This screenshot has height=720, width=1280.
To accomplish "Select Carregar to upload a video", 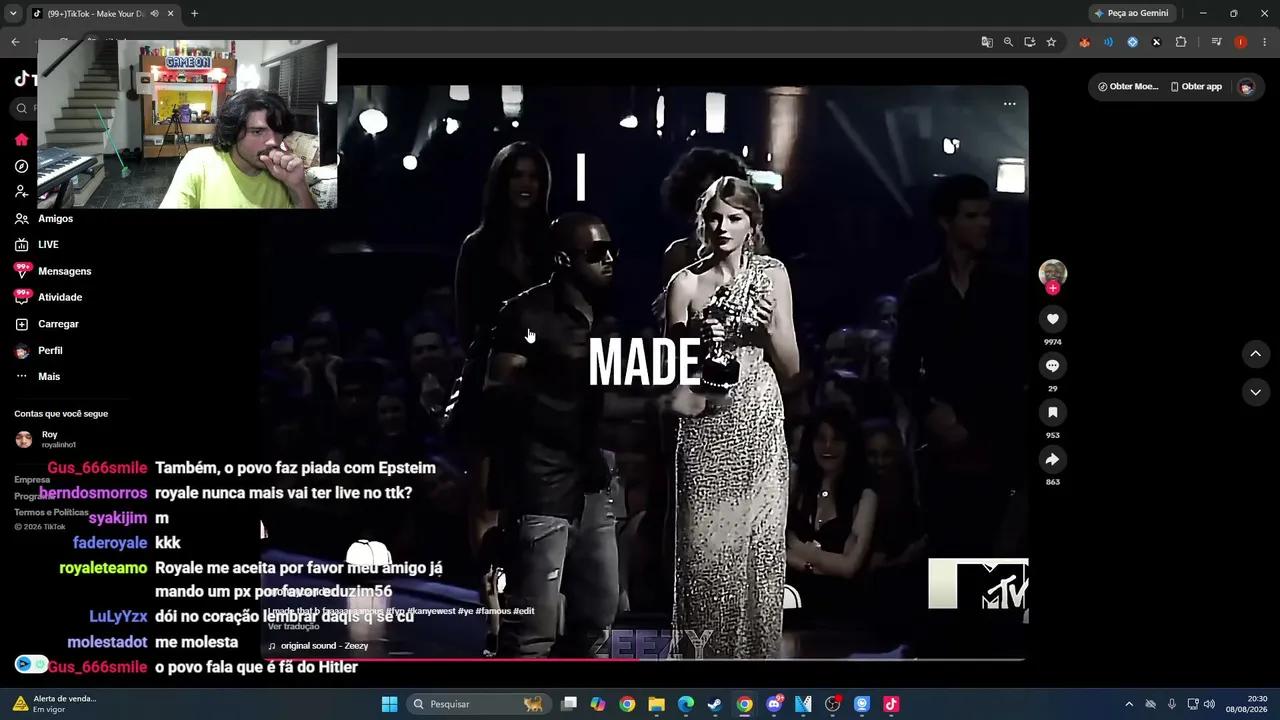I will 46,324.
